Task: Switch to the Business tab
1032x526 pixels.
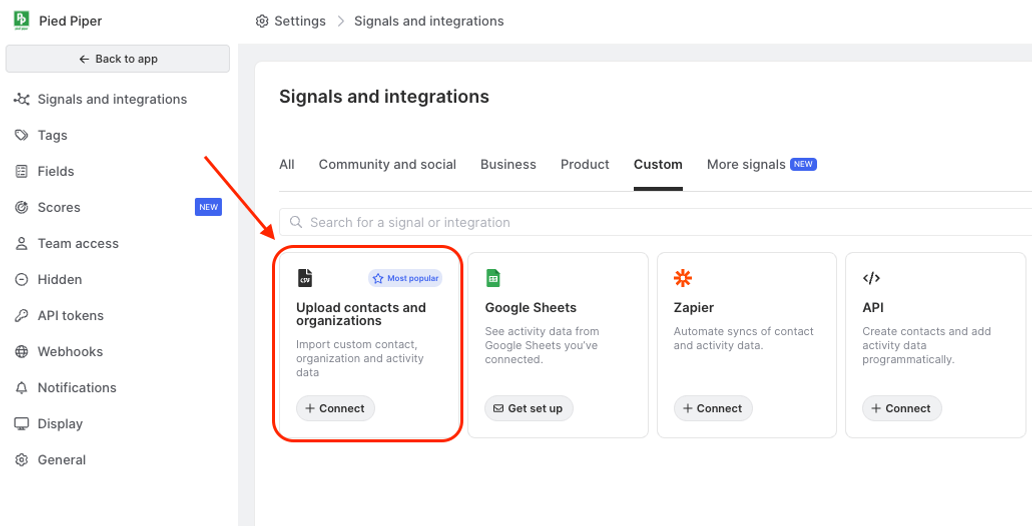Action: 508,165
